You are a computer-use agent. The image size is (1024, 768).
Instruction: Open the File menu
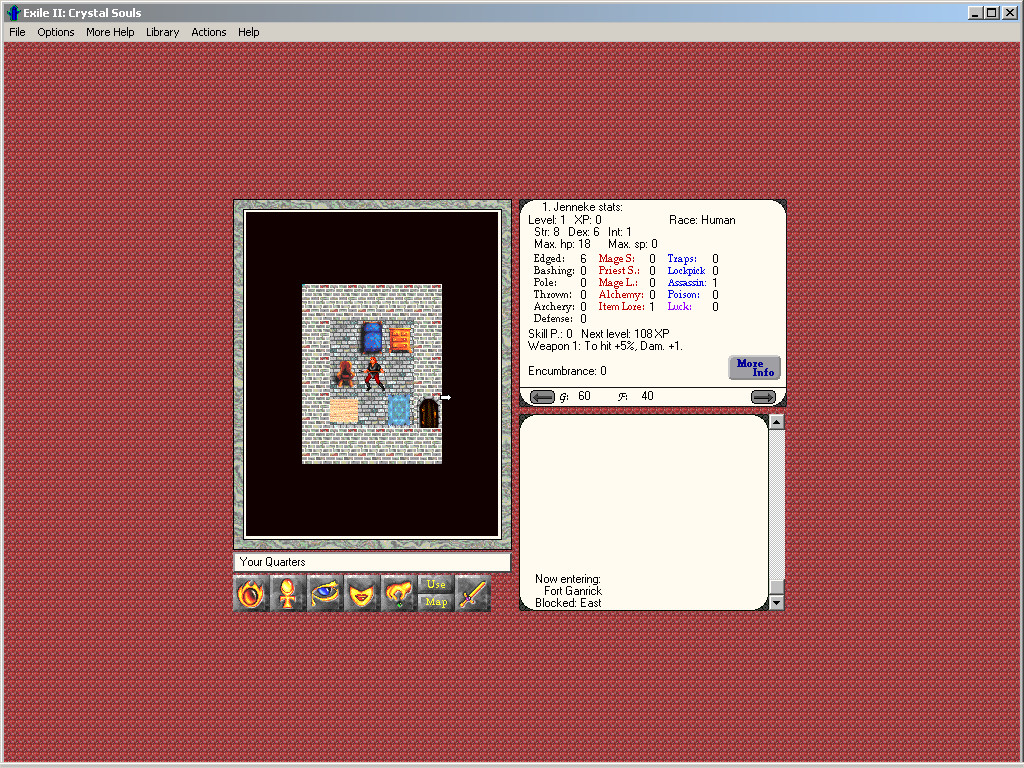[x=17, y=32]
